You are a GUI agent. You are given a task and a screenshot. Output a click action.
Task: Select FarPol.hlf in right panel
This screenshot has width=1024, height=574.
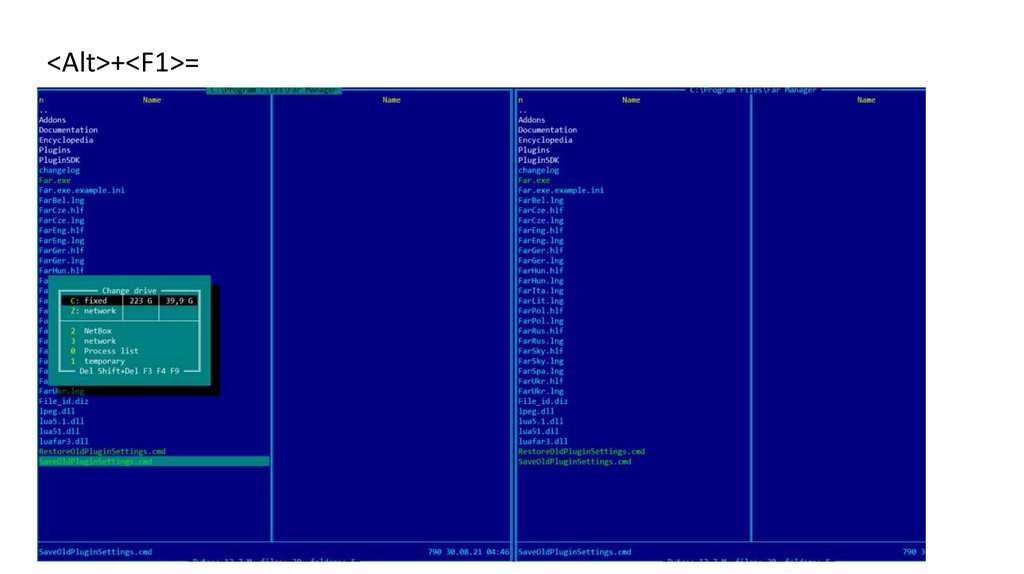(x=541, y=311)
